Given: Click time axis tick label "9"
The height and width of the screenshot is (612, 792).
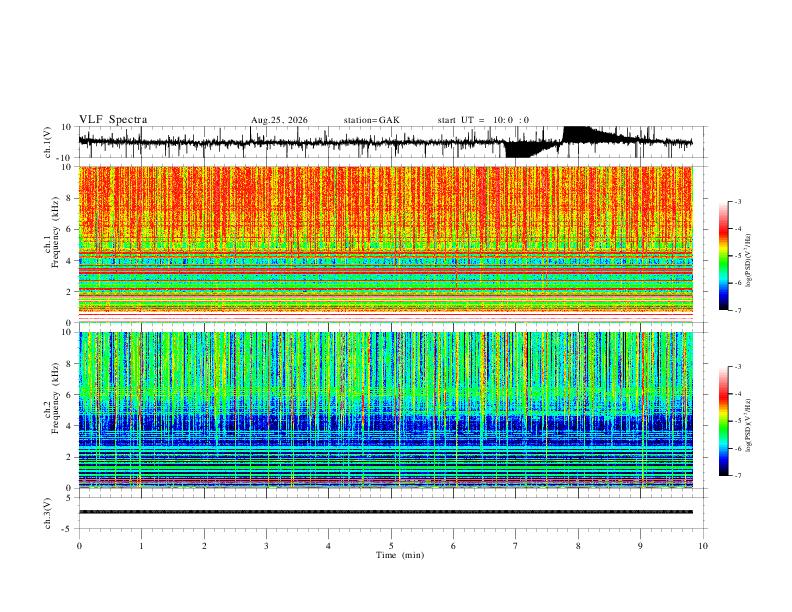Looking at the screenshot, I should click(640, 546).
